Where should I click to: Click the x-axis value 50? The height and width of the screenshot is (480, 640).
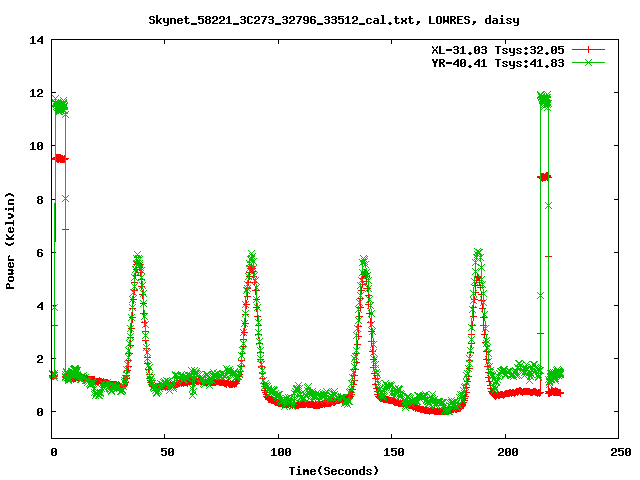tap(167, 452)
